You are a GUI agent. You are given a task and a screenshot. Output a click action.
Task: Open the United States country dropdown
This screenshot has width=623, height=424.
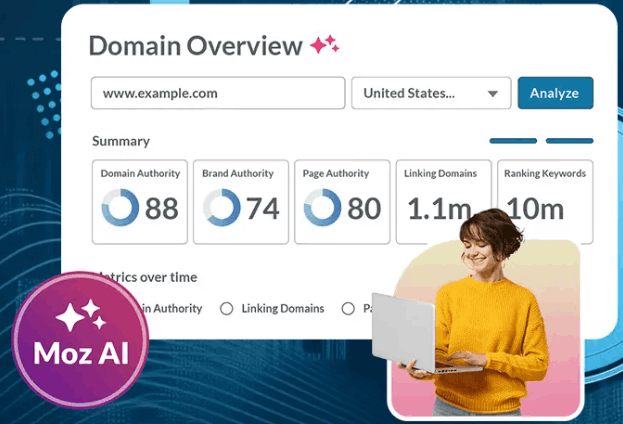coord(431,93)
